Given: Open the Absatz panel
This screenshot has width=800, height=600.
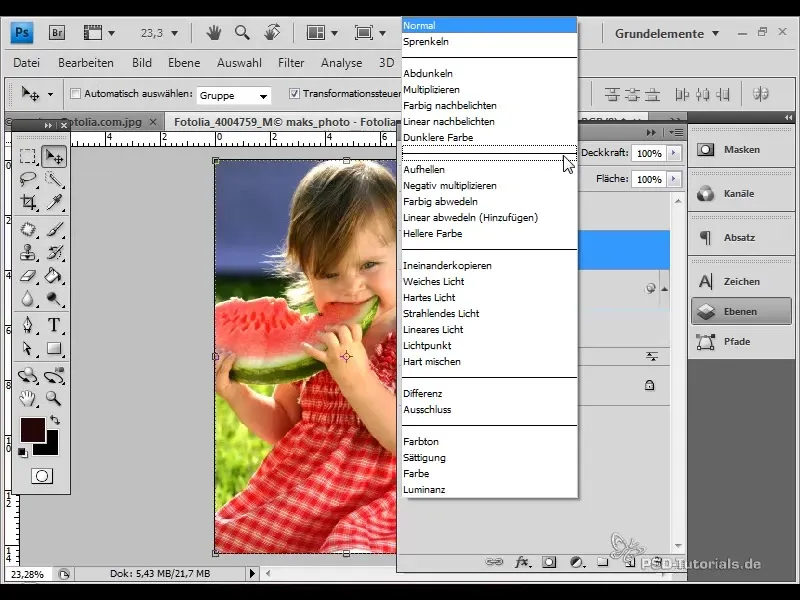Looking at the screenshot, I should [x=741, y=237].
